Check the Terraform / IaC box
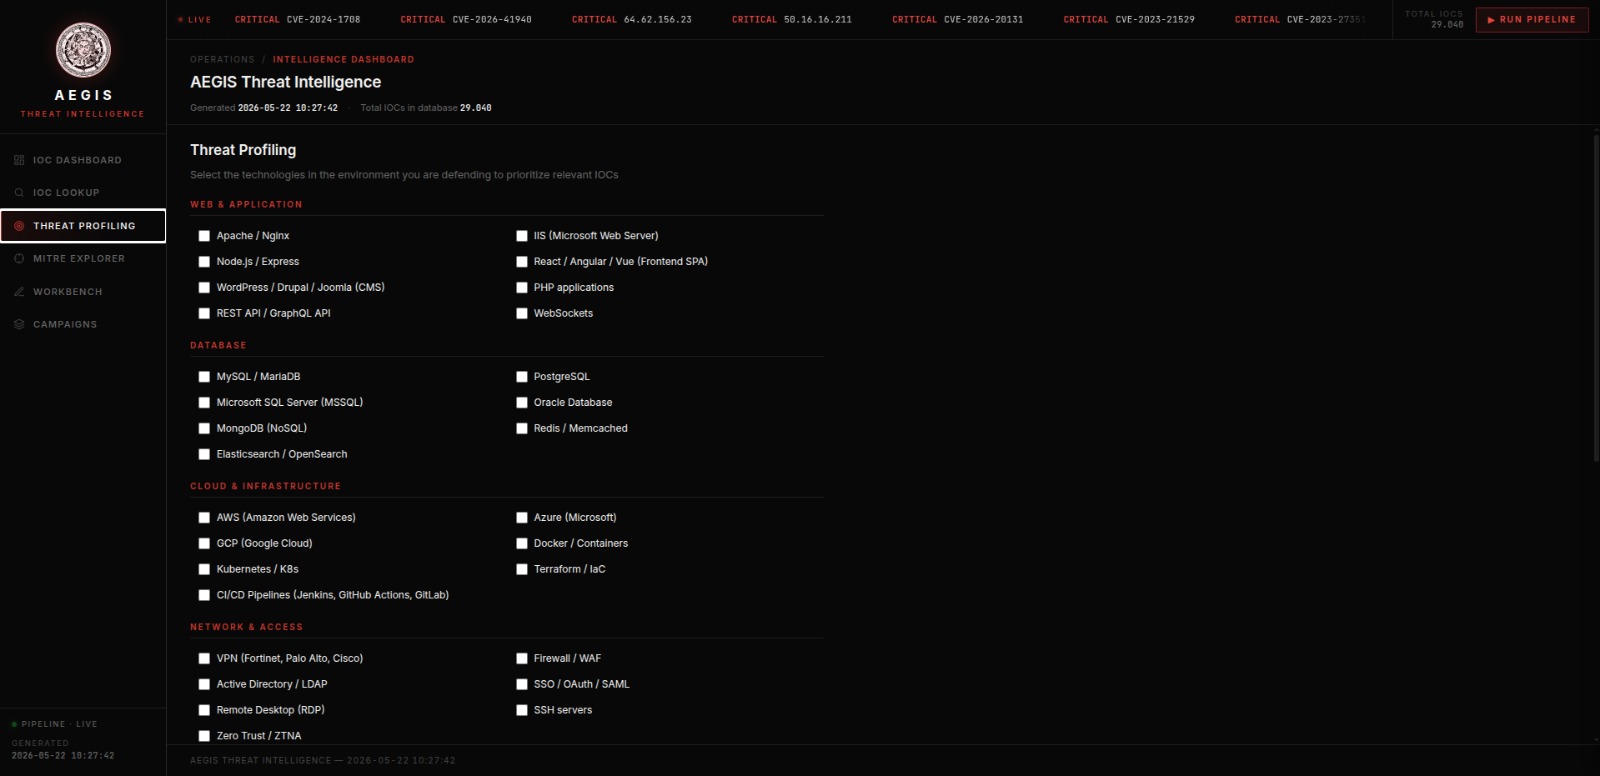The height and width of the screenshot is (776, 1600). [521, 570]
